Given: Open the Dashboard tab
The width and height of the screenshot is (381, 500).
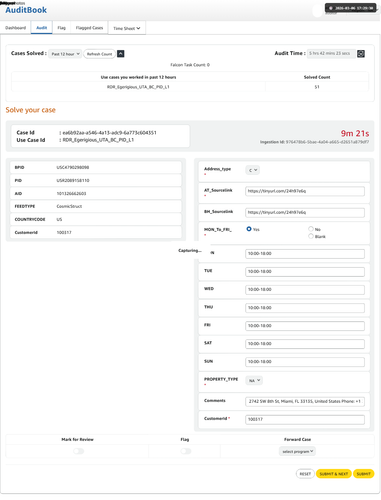Looking at the screenshot, I should [15, 28].
